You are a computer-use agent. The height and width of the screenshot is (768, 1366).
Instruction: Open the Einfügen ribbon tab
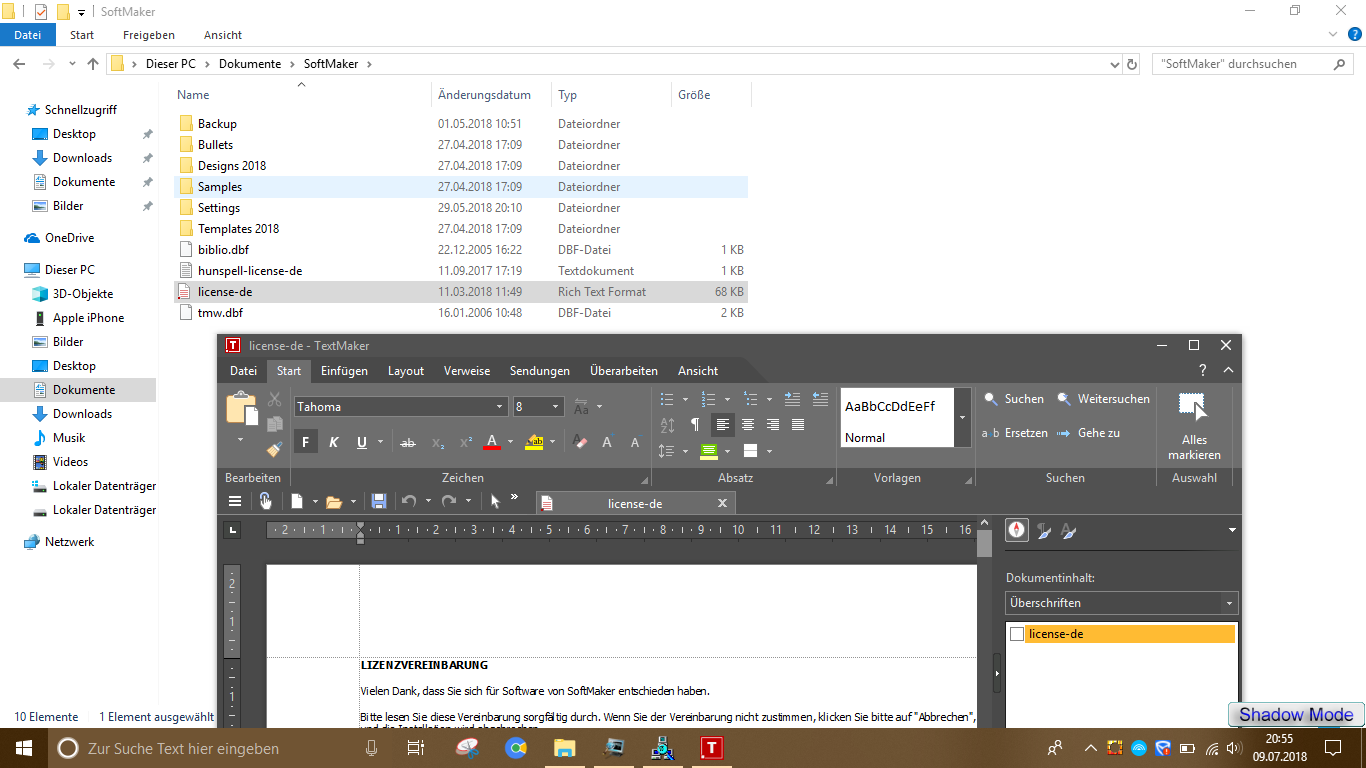[344, 371]
